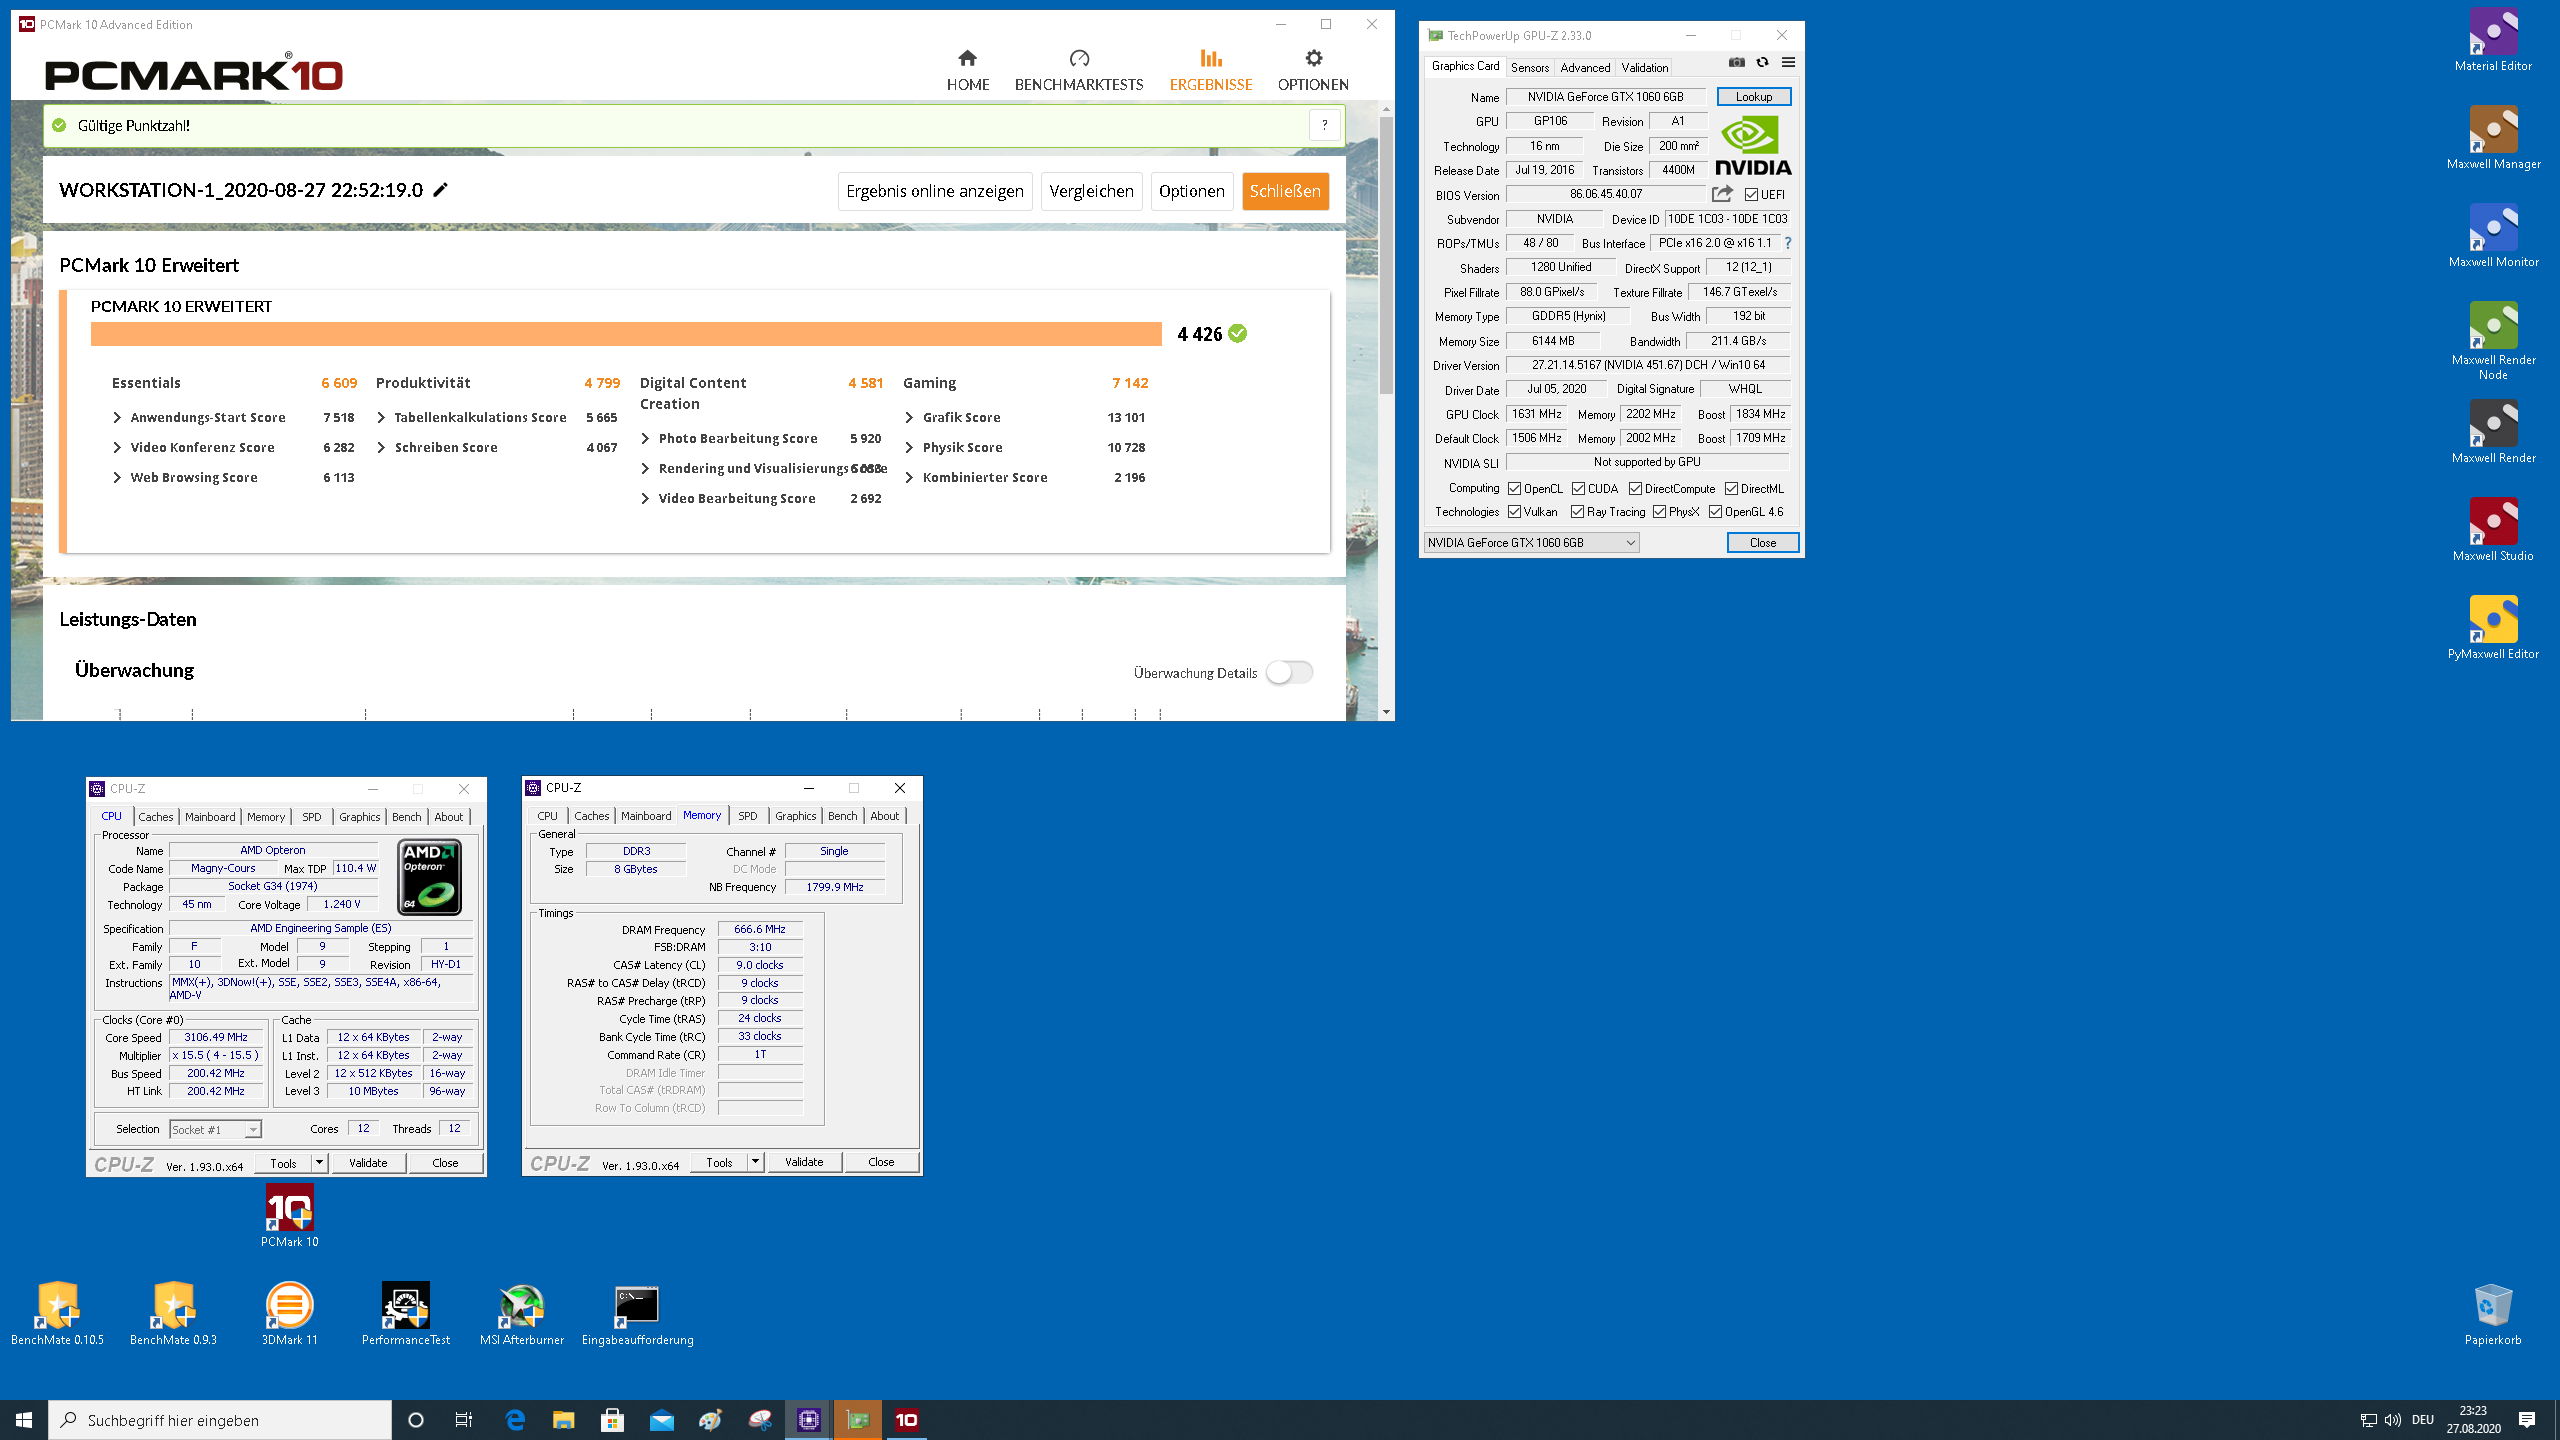The image size is (2560, 1440).
Task: Click Windows Start button
Action: pos(24,1419)
